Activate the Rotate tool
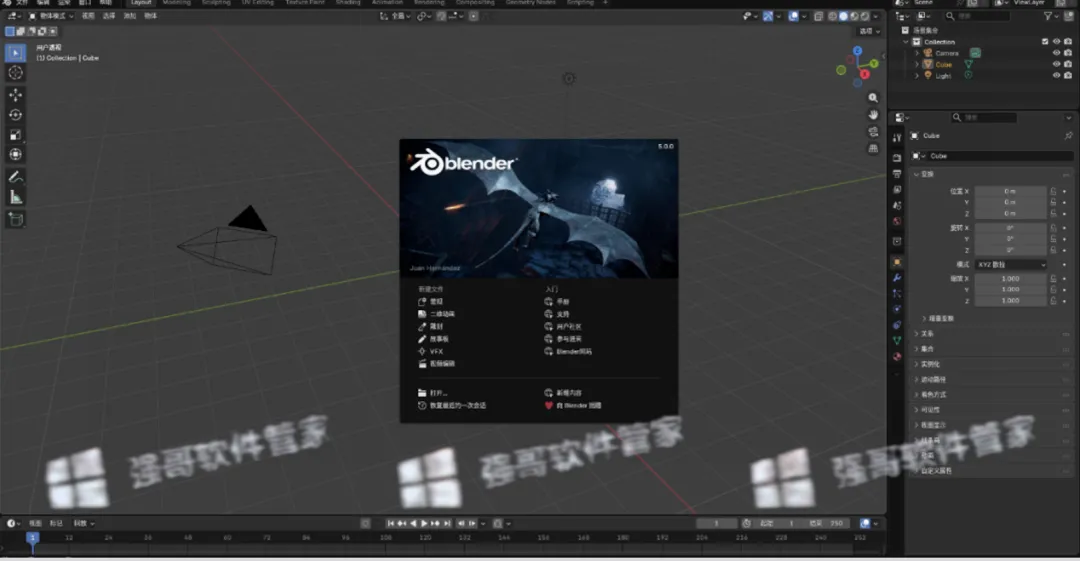The width and height of the screenshot is (1080, 561). click(x=15, y=114)
